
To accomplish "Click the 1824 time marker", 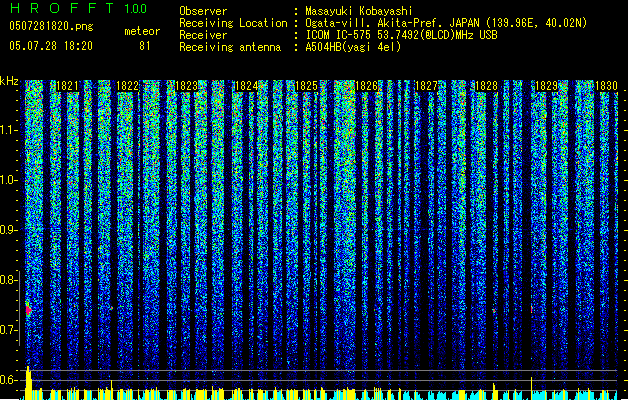I will [247, 86].
